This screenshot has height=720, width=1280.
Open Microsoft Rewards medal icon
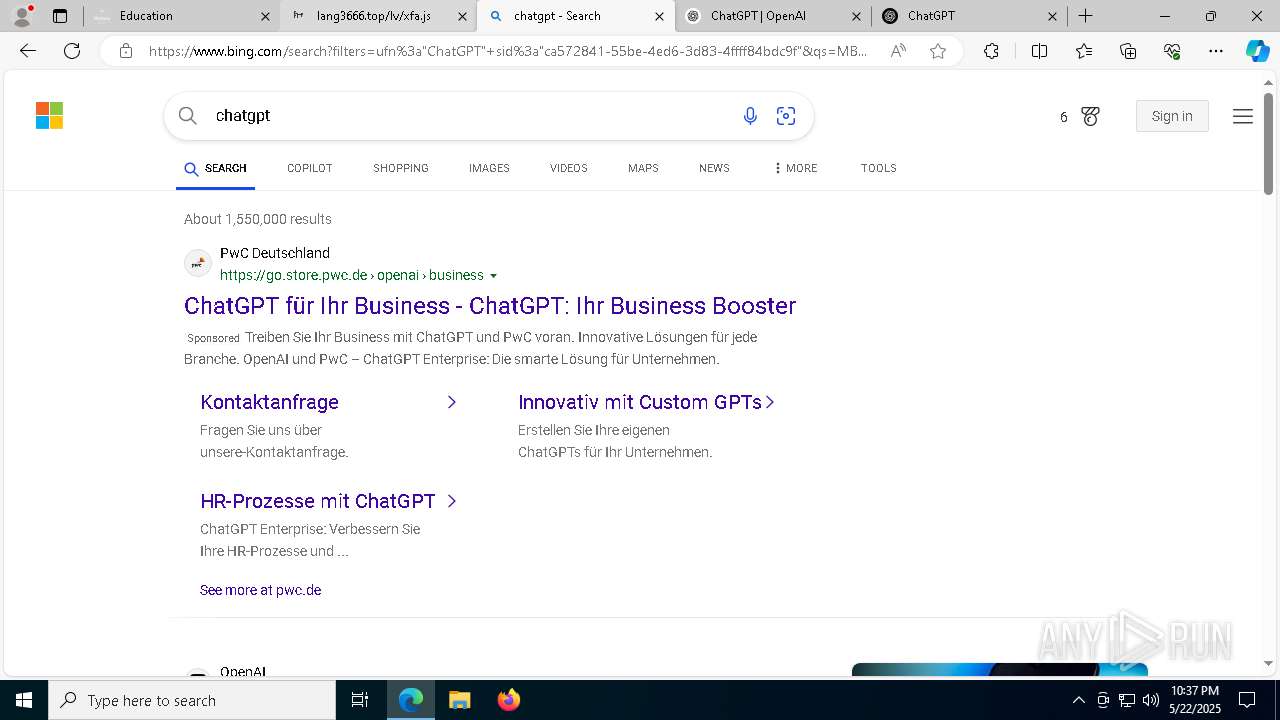(1090, 116)
